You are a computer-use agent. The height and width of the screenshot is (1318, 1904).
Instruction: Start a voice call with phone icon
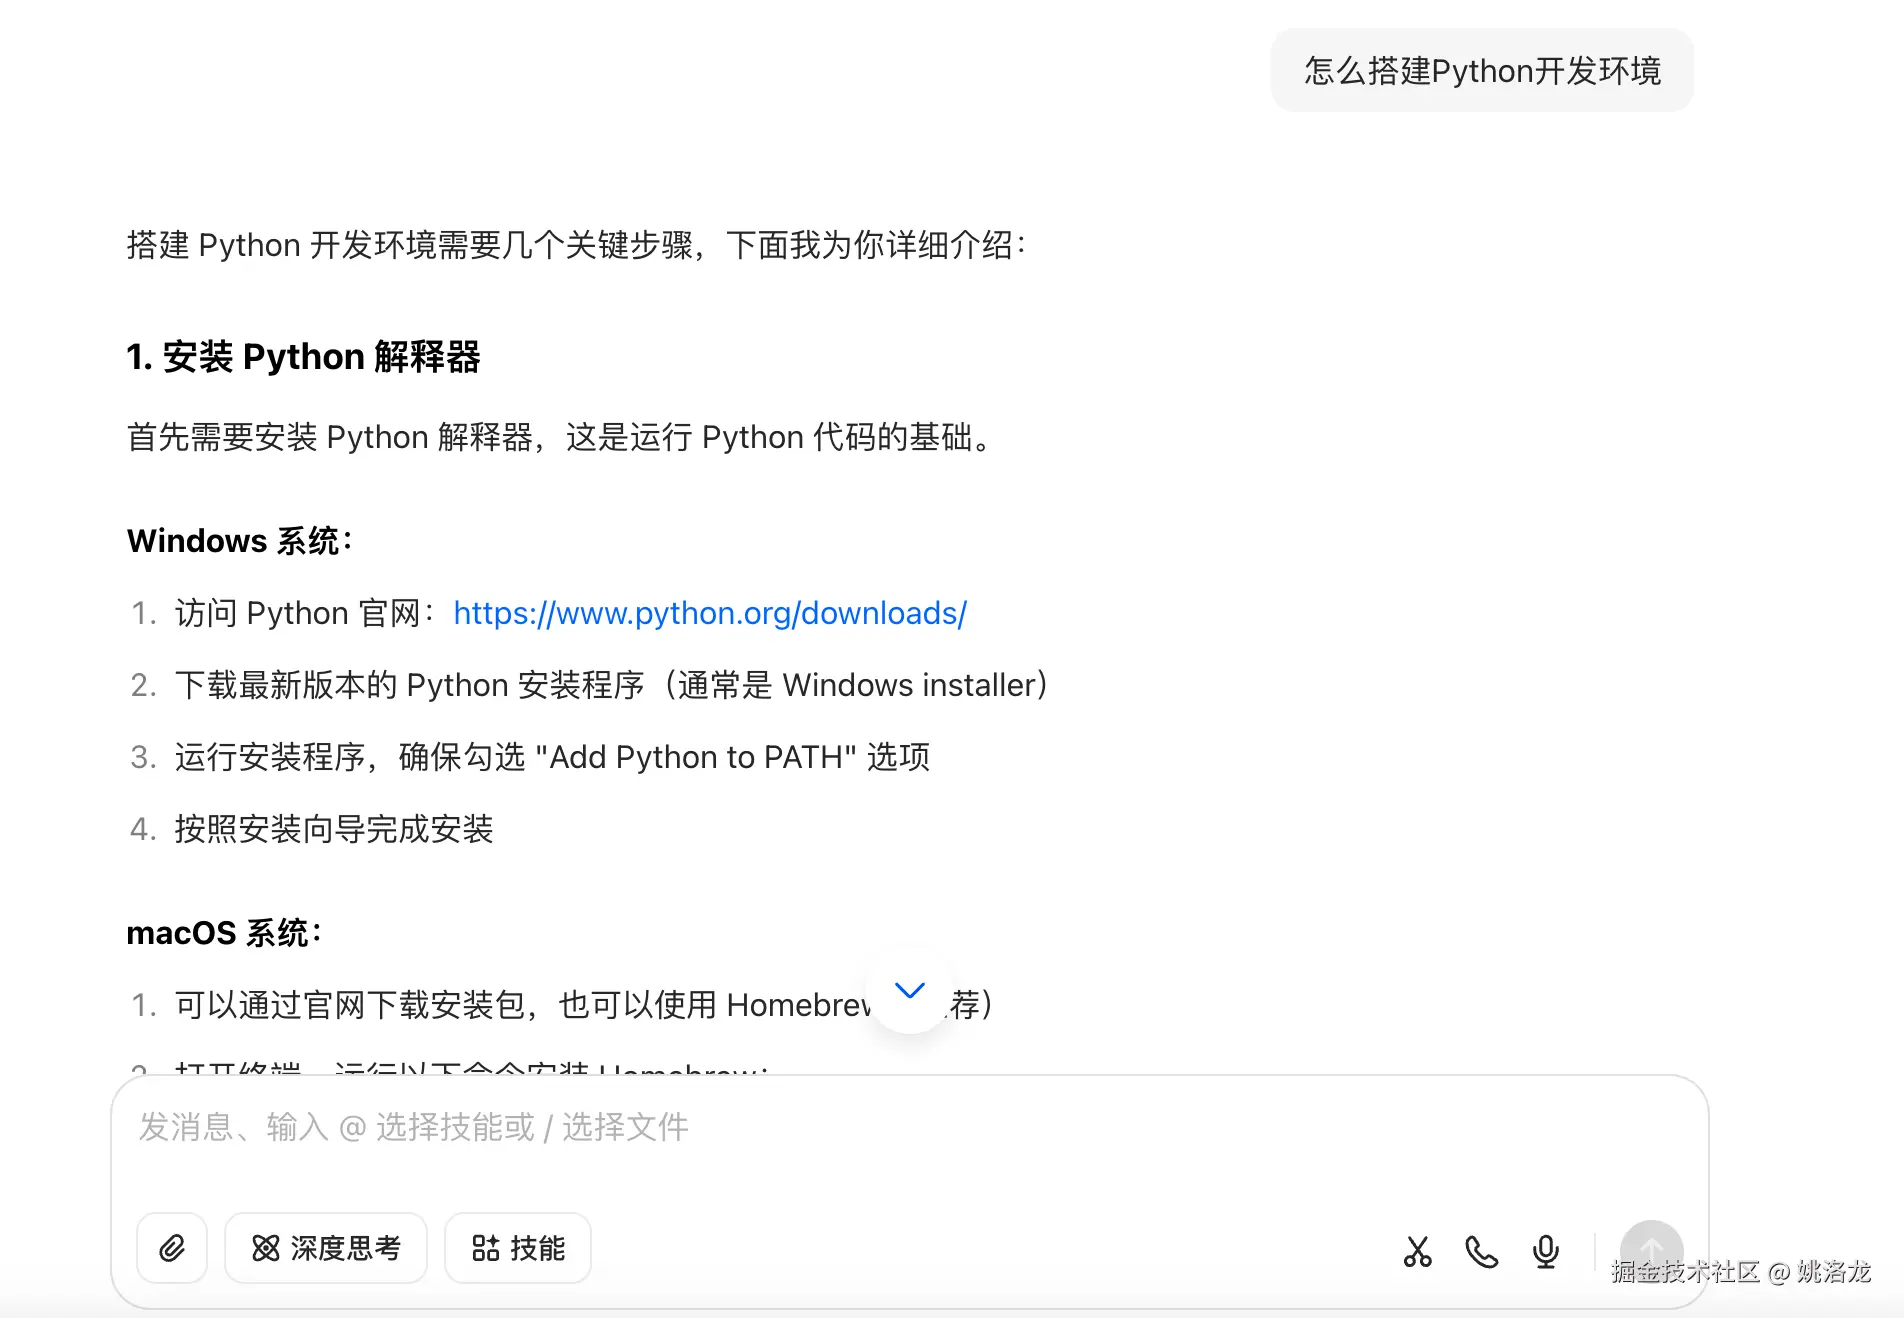click(1481, 1251)
